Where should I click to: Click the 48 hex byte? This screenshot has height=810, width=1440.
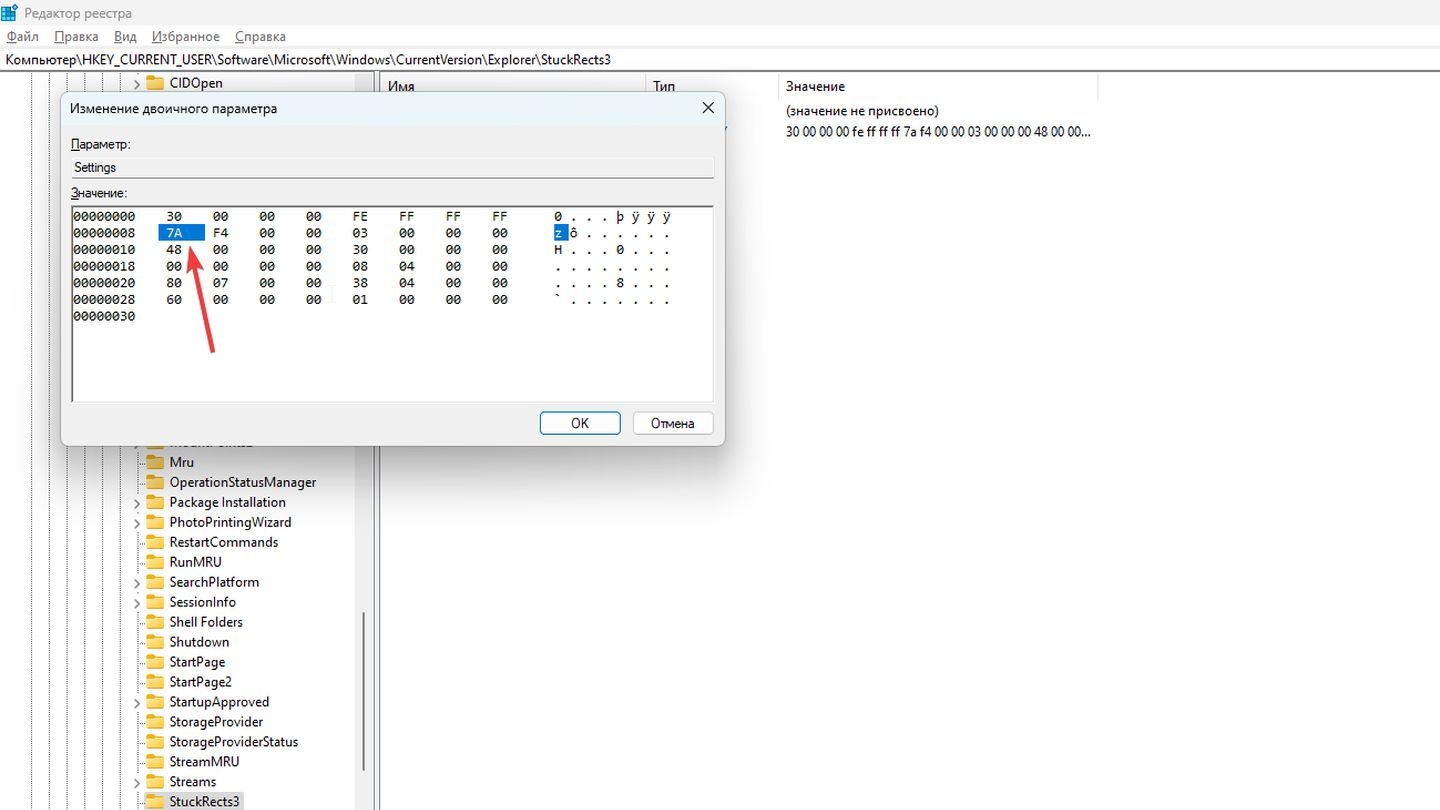tap(174, 250)
